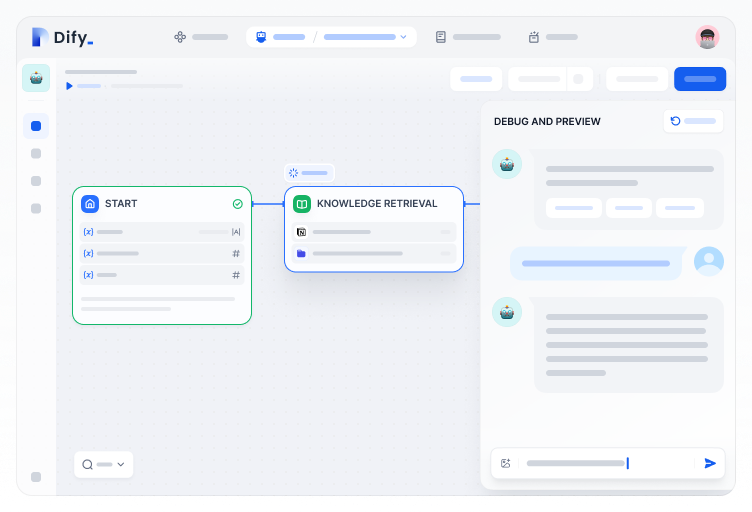The height and width of the screenshot is (512, 752).
Task: Click the user avatar in top right
Action: pyautogui.click(x=707, y=38)
